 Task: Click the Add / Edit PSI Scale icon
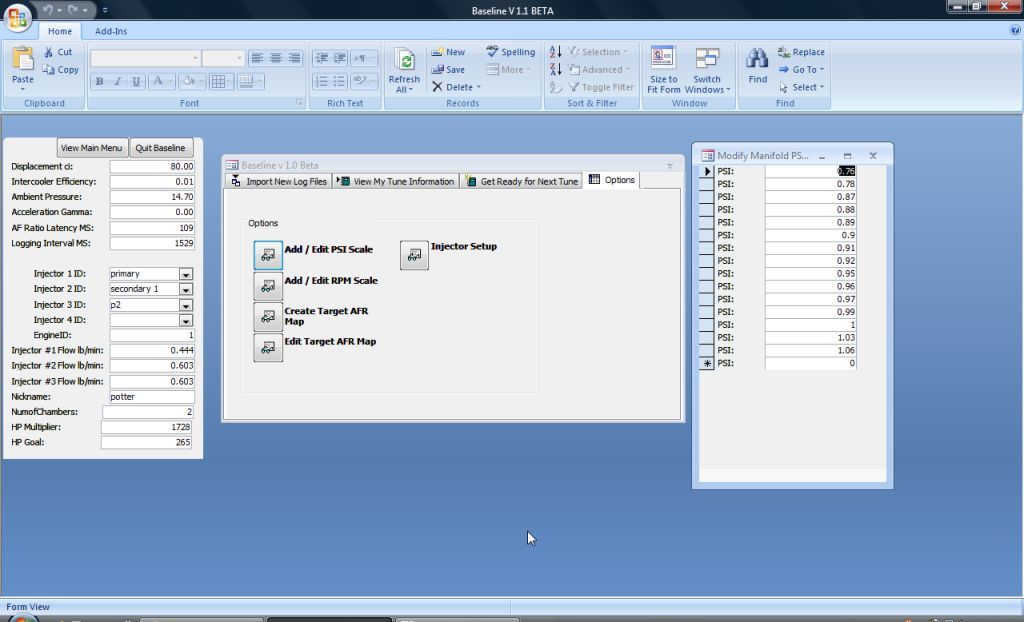click(x=268, y=255)
